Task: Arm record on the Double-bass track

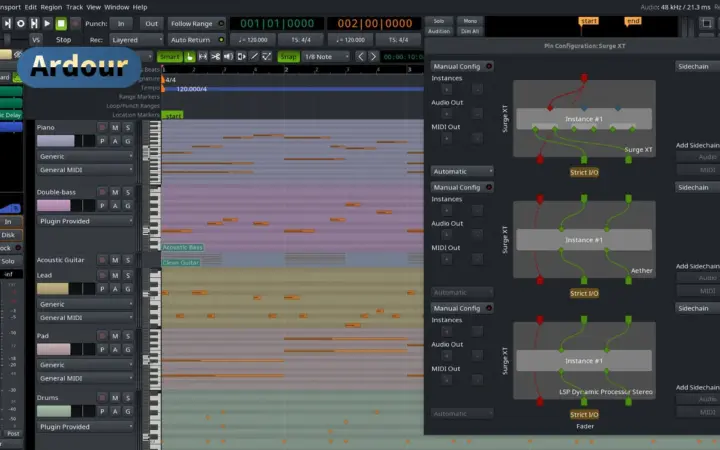Action: (102, 192)
